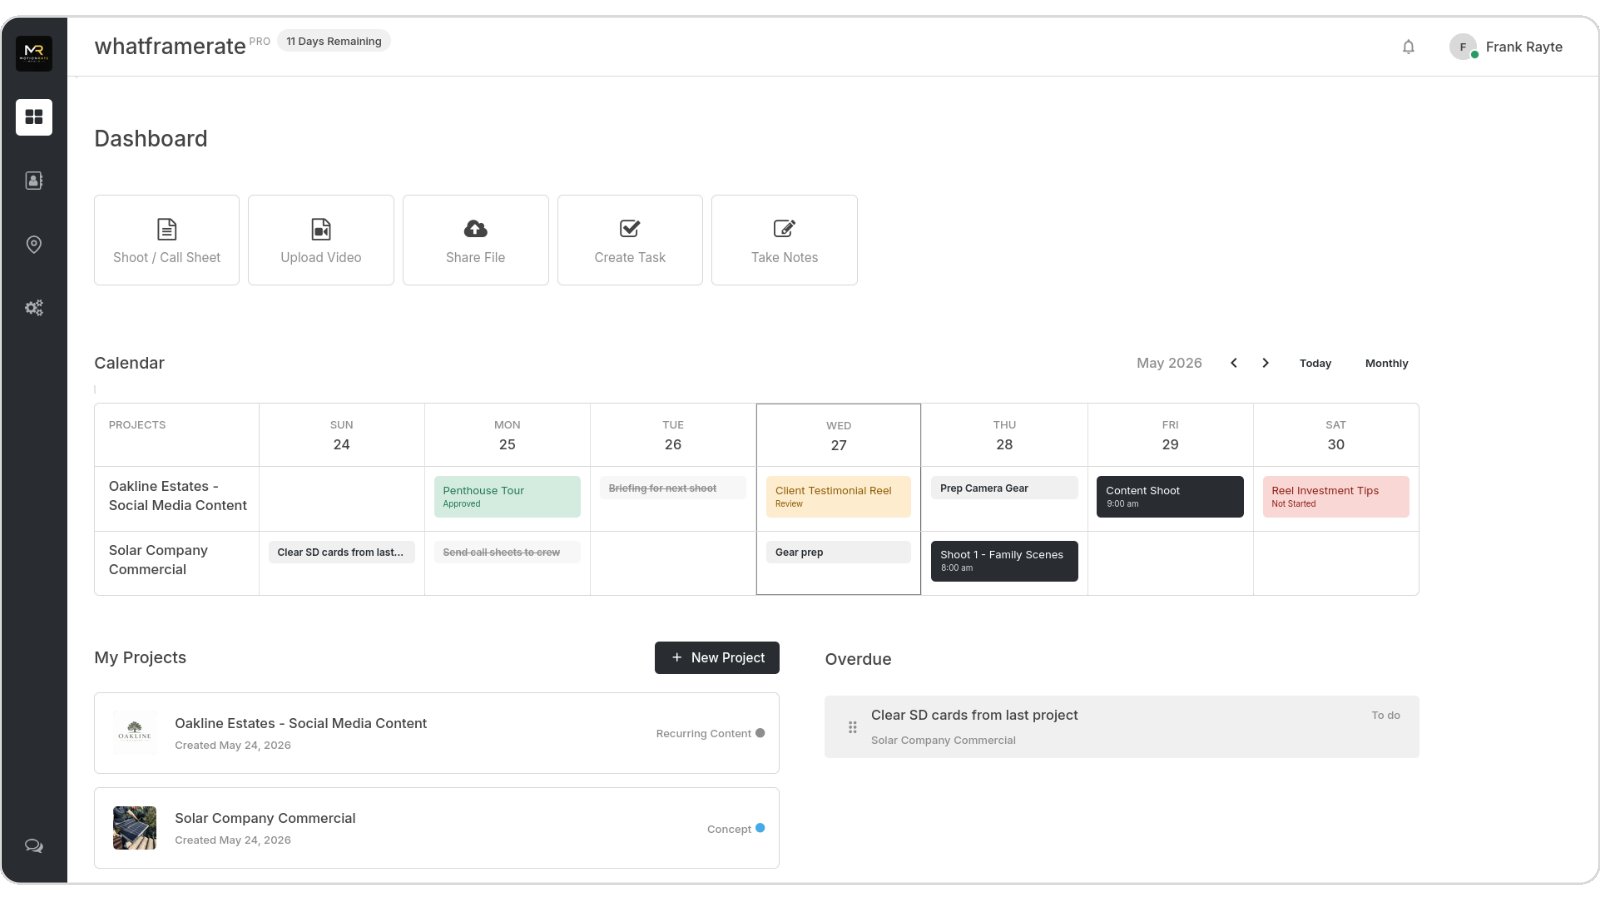
Task: Open Oakline Estates project card
Action: 437,733
